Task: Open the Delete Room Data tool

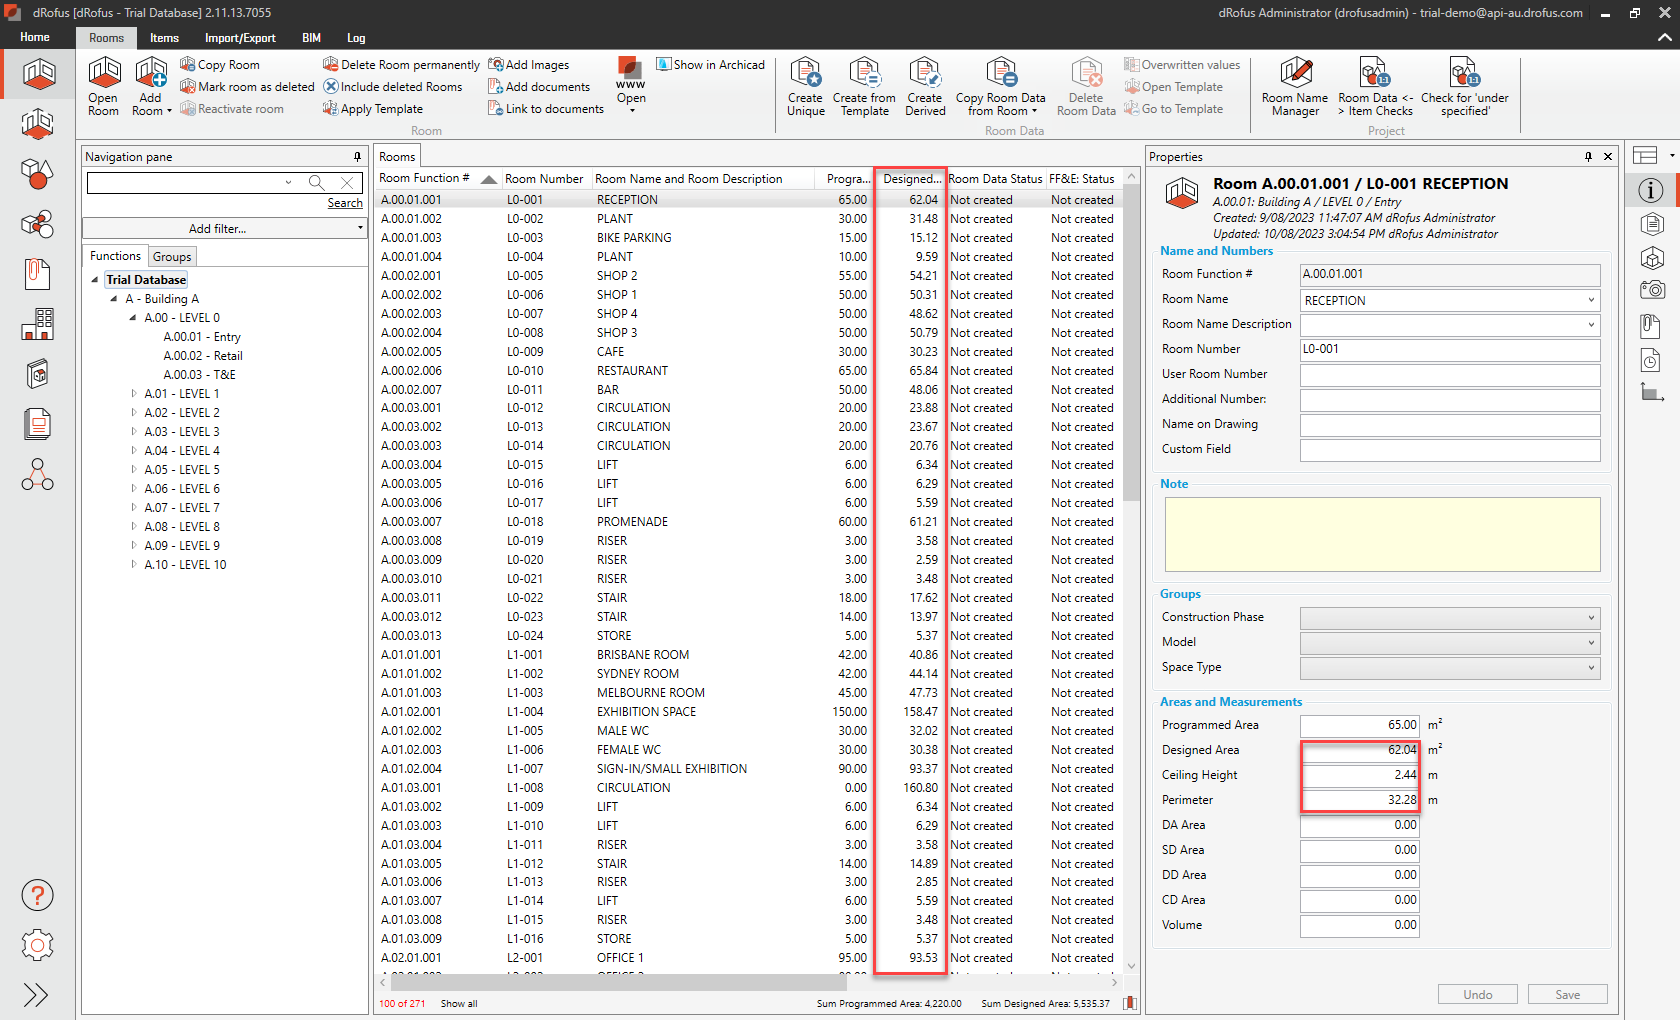Action: click(1086, 87)
